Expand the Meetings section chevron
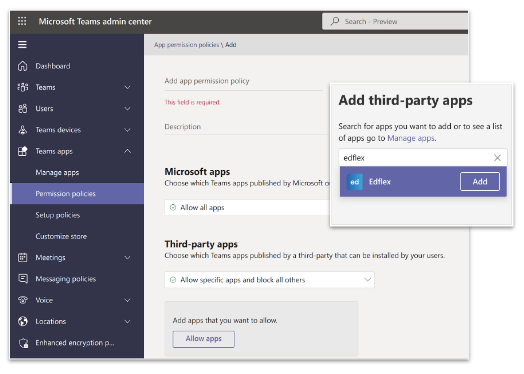524x374 pixels. (127, 257)
